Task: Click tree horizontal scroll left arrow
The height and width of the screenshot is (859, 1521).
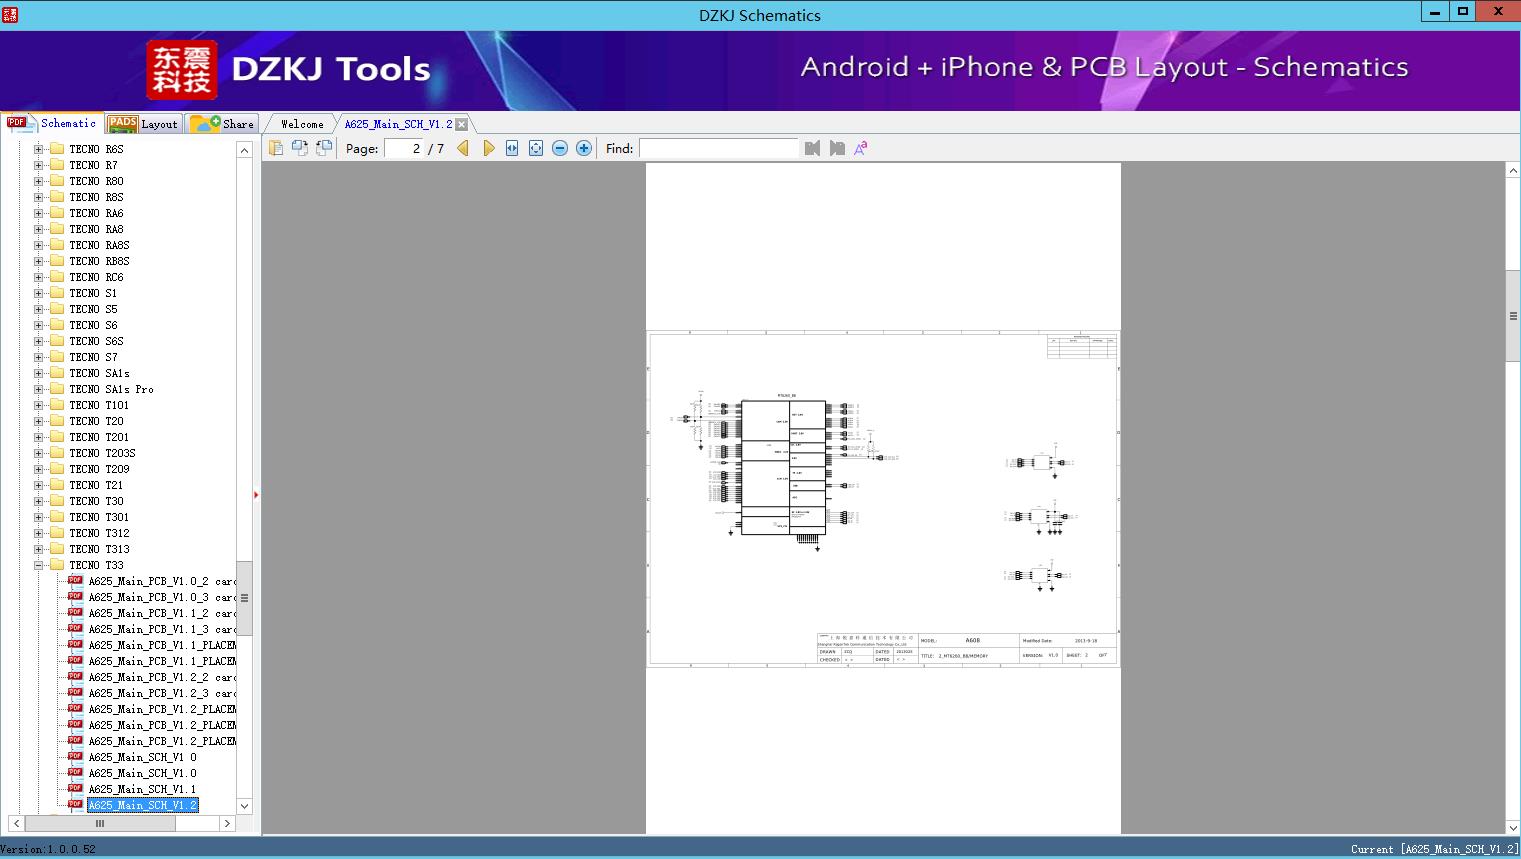Action: tap(16, 824)
